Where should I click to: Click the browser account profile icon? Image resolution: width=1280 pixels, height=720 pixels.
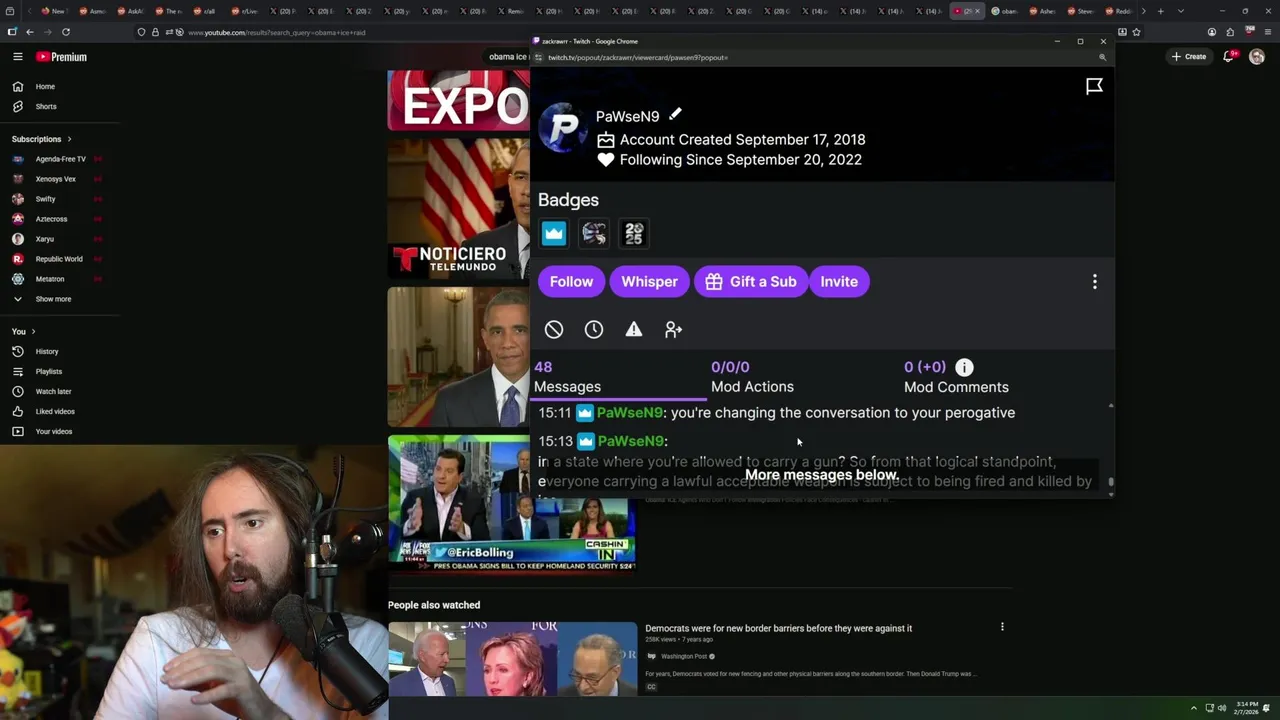click(1212, 32)
